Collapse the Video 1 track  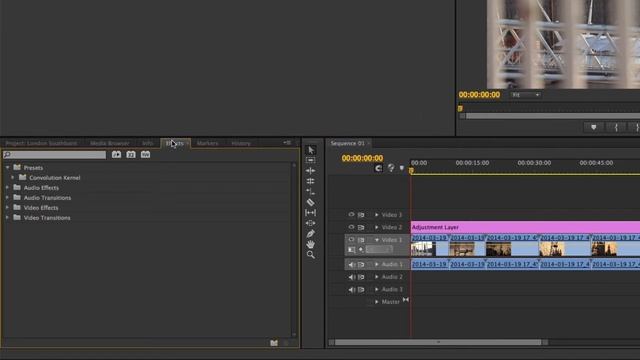[377, 240]
